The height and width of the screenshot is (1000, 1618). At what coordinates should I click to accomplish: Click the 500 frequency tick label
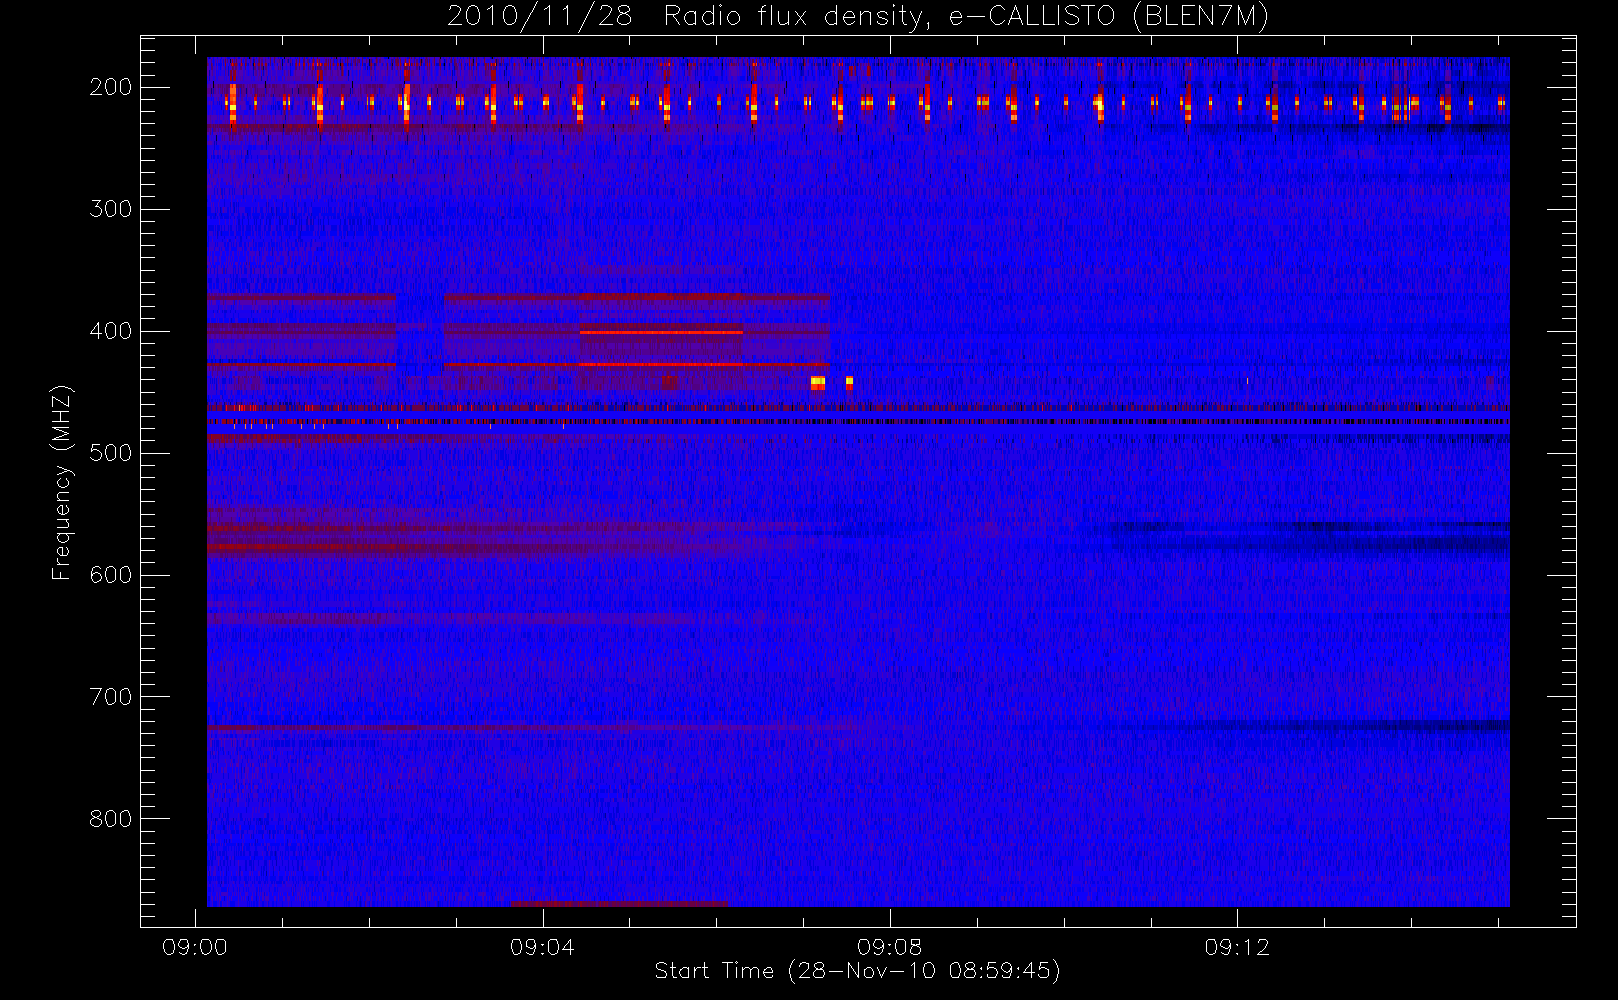click(111, 453)
